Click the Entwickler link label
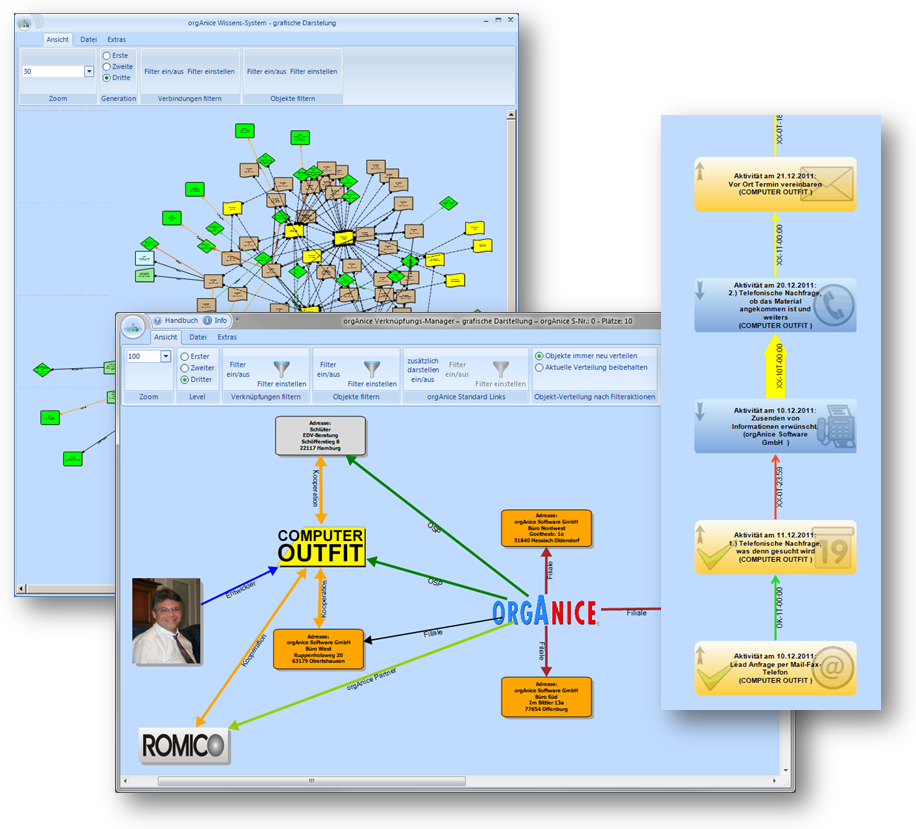The height and width of the screenshot is (829, 916). [241, 589]
